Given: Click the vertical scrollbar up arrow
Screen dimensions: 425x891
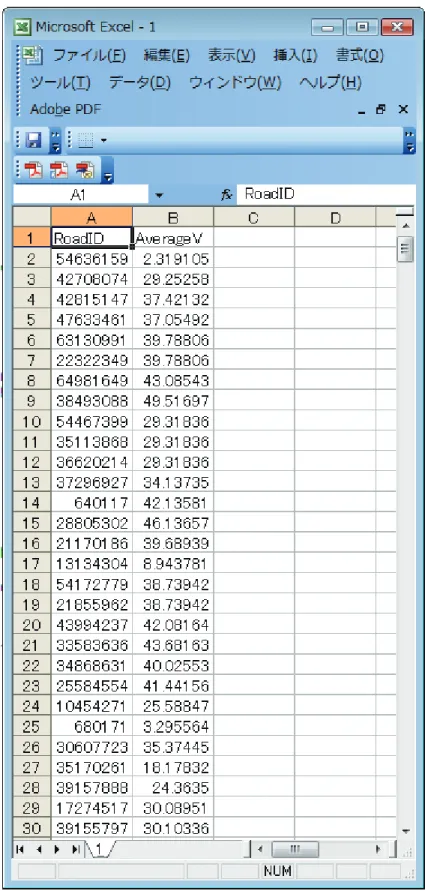Looking at the screenshot, I should [x=405, y=226].
